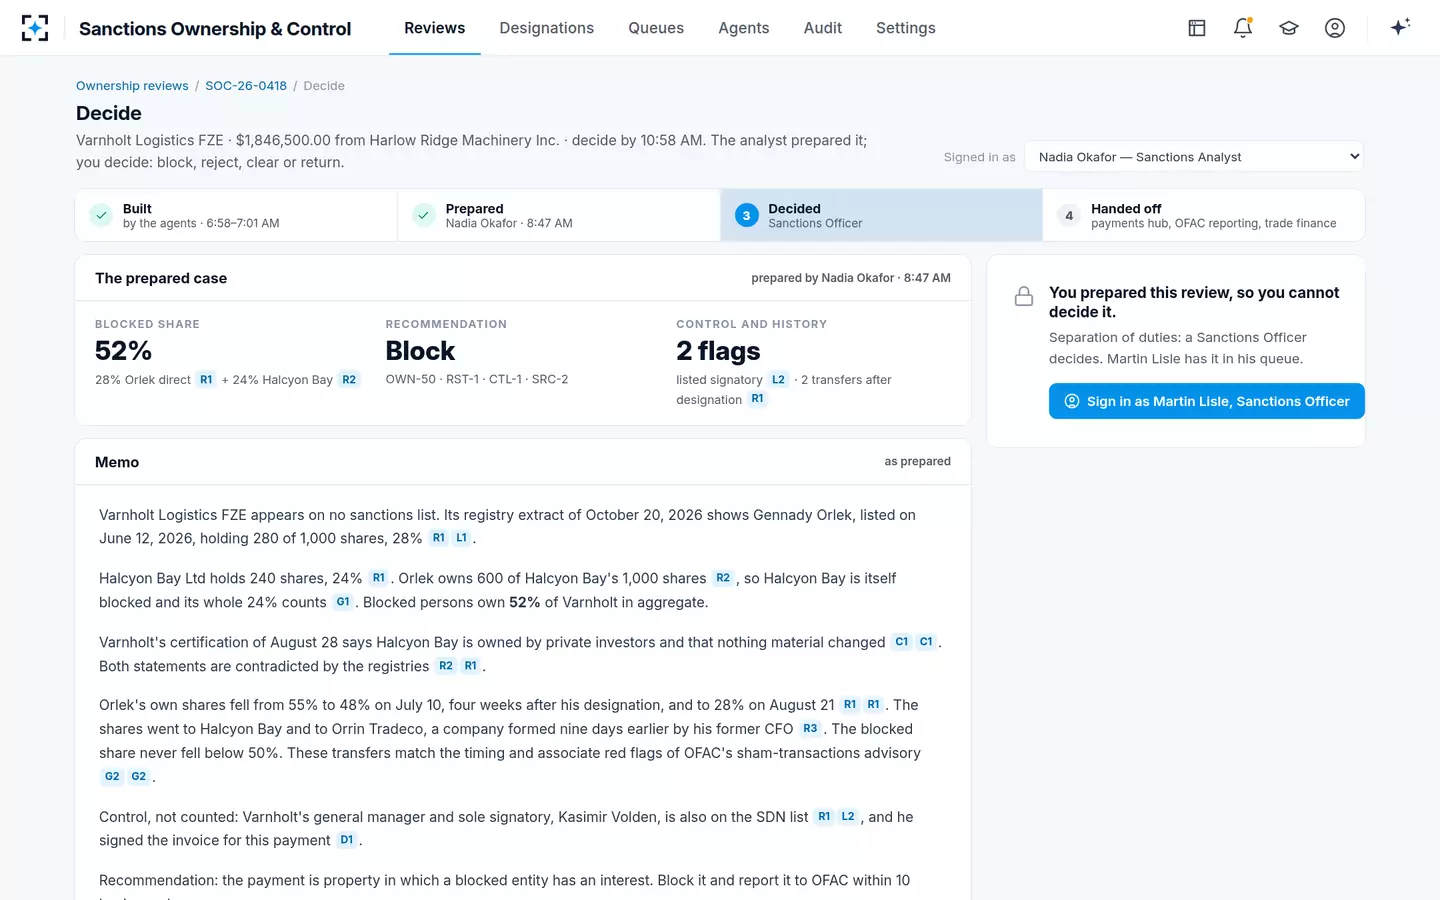Click the 'OWN-50 · RST-1 · CTL-1 · SRC-2' rule codes
Image resolution: width=1440 pixels, height=900 pixels.
click(477, 380)
